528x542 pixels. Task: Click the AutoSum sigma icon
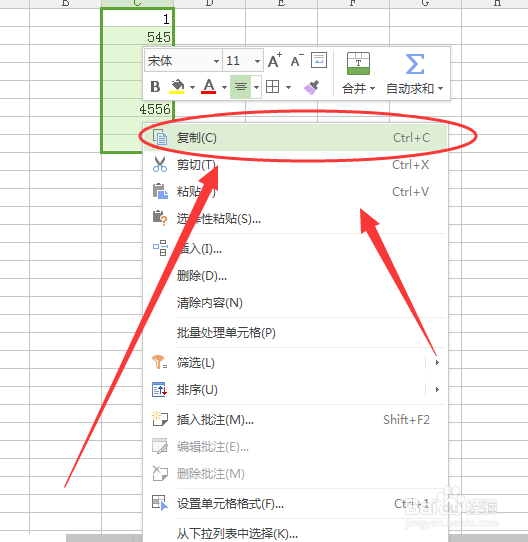pyautogui.click(x=415, y=64)
